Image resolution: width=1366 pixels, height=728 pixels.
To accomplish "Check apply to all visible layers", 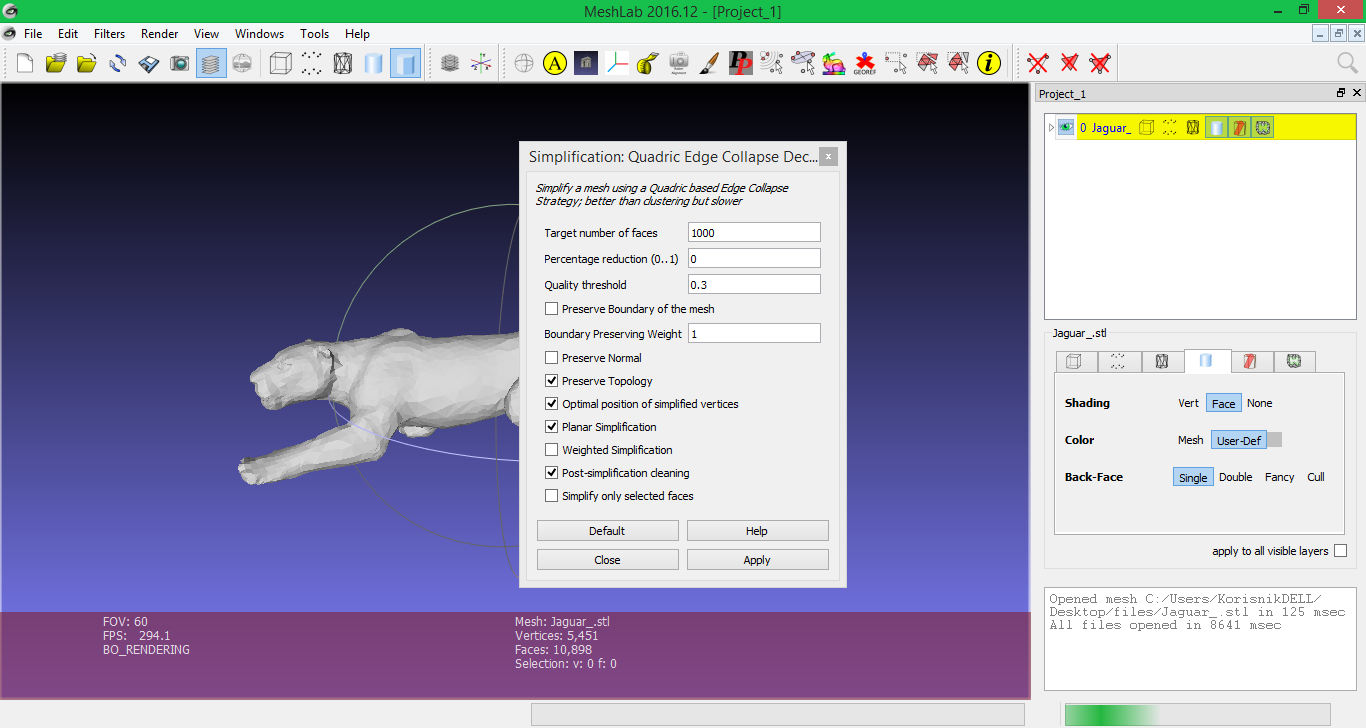I will (x=1340, y=551).
